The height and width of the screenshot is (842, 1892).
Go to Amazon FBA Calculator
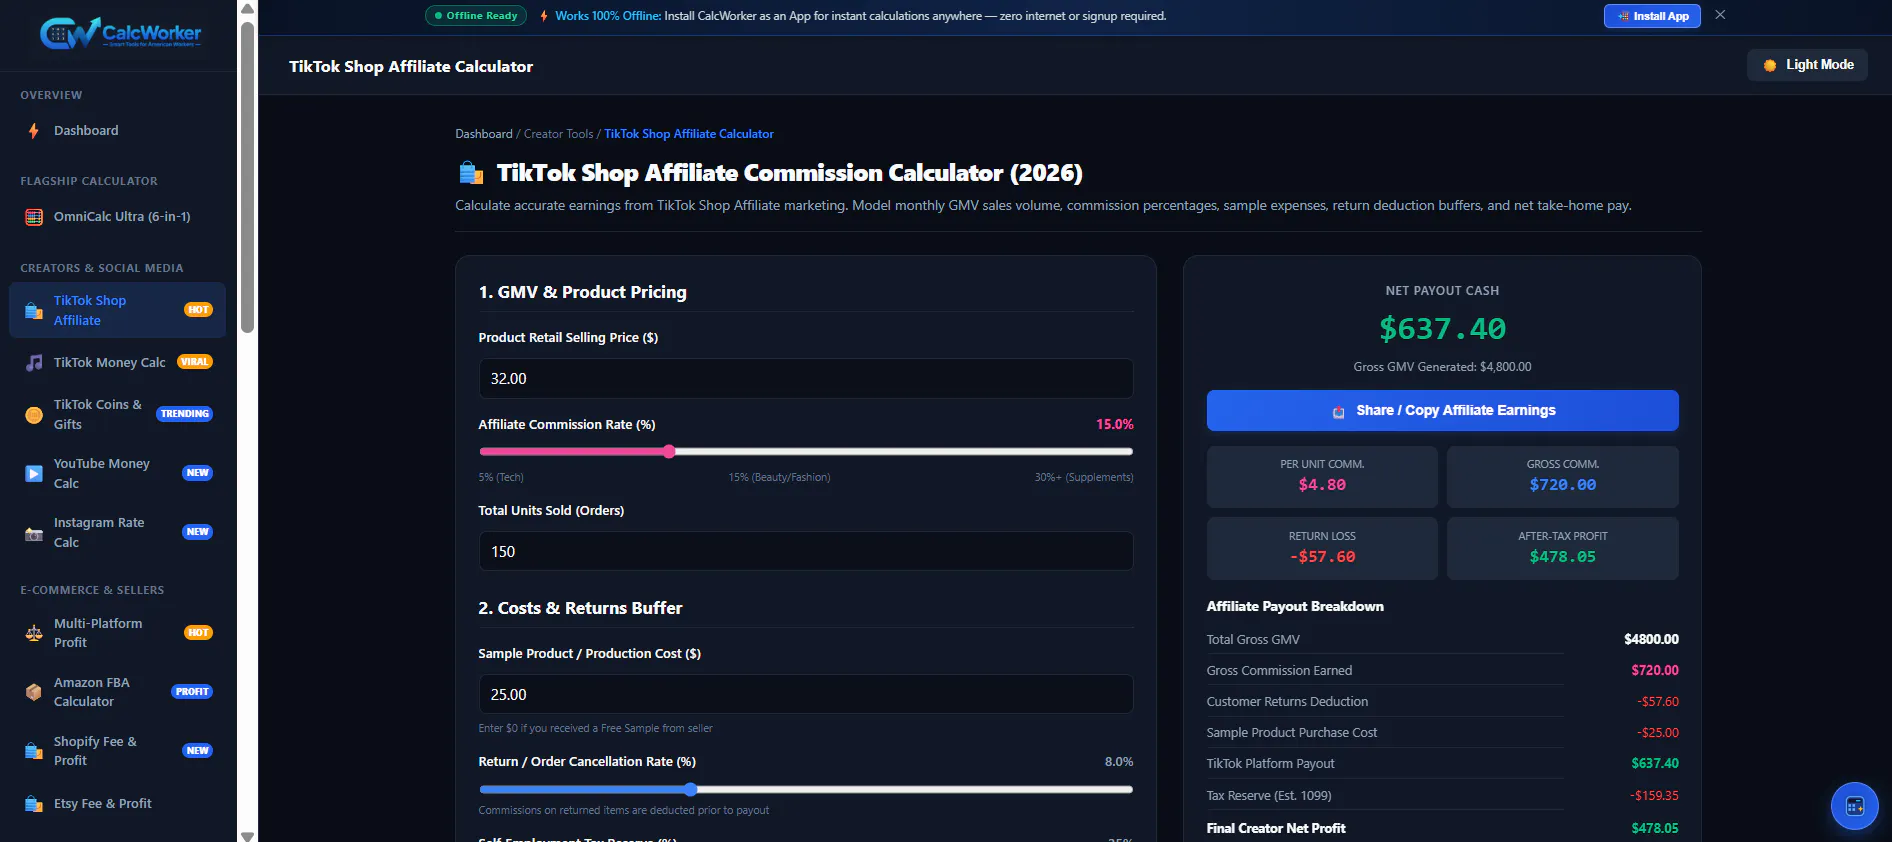118,692
